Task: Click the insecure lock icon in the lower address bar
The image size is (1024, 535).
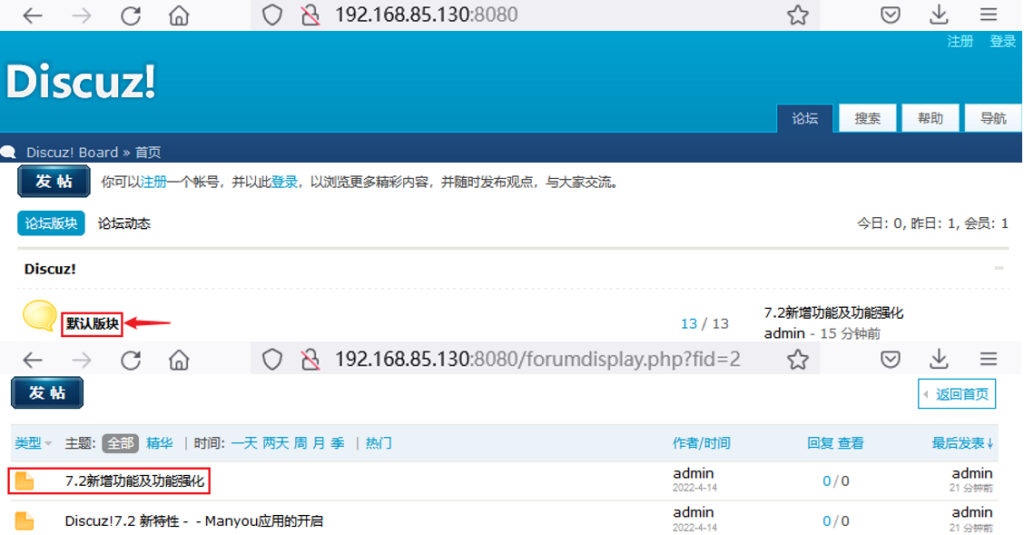Action: click(x=310, y=360)
